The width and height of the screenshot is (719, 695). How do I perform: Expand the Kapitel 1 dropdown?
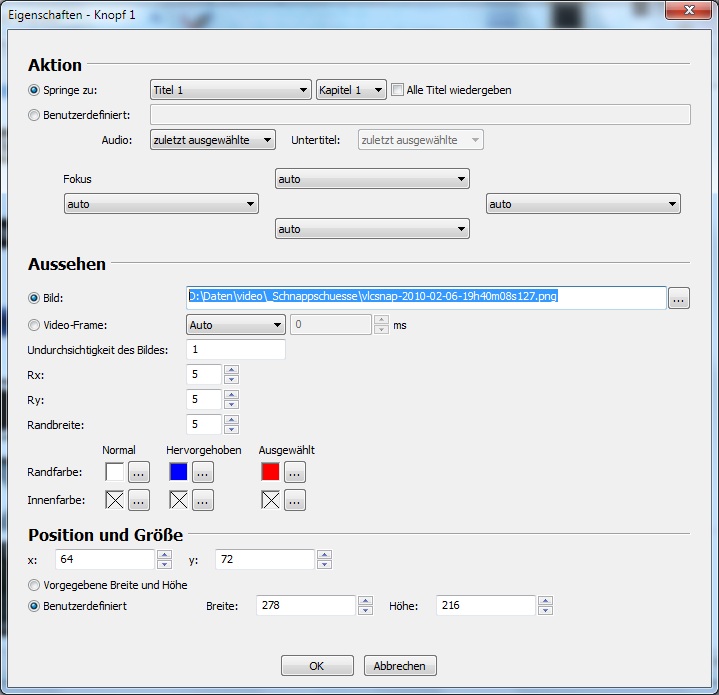[351, 90]
